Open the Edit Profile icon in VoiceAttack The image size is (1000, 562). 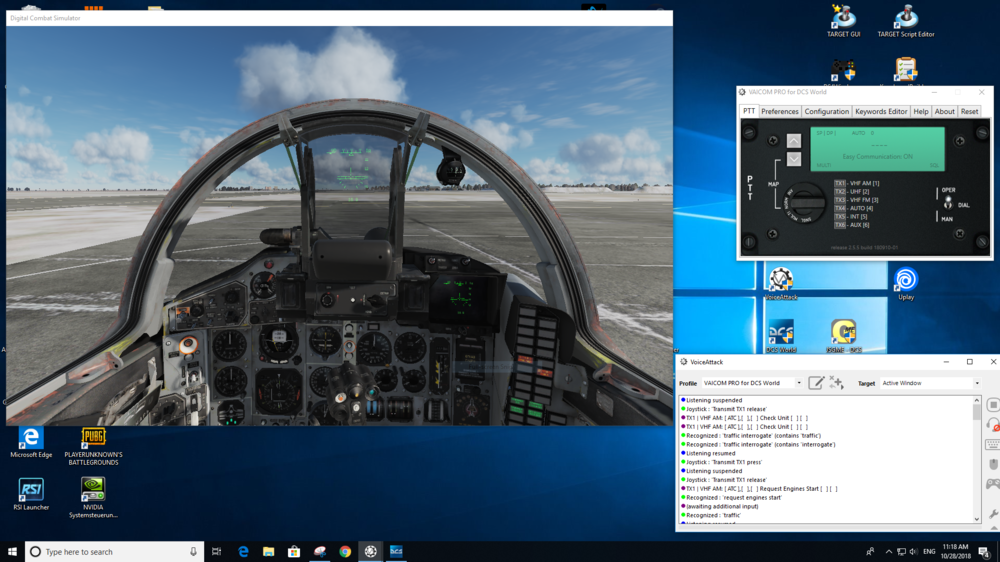coord(816,383)
